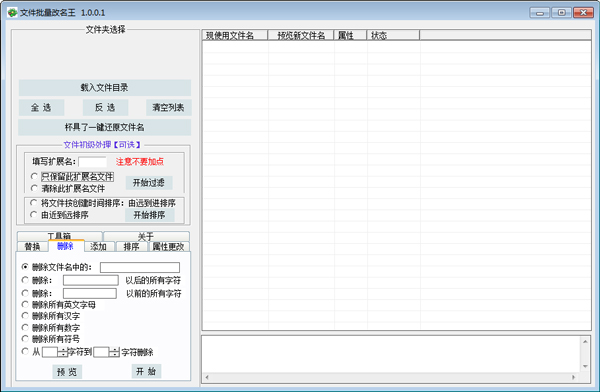This screenshot has height=392, width=600.
Task: Focus the start-character number field
Action: (x=50, y=352)
